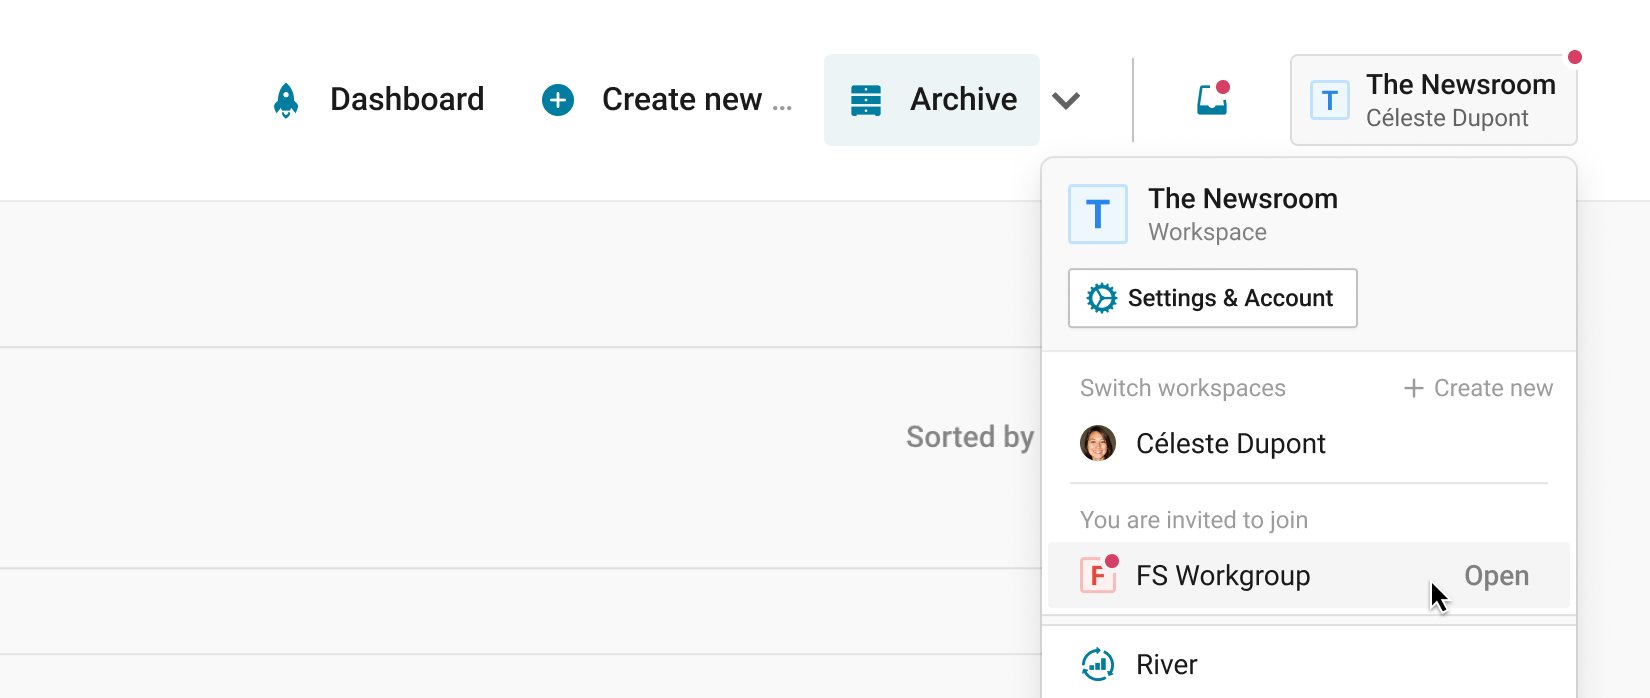Toggle The Newsroom workspace dropdown menu

[1433, 100]
